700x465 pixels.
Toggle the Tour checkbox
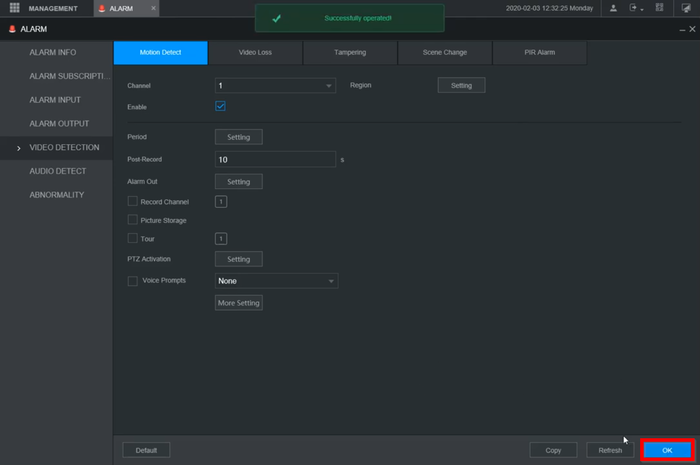pos(133,238)
